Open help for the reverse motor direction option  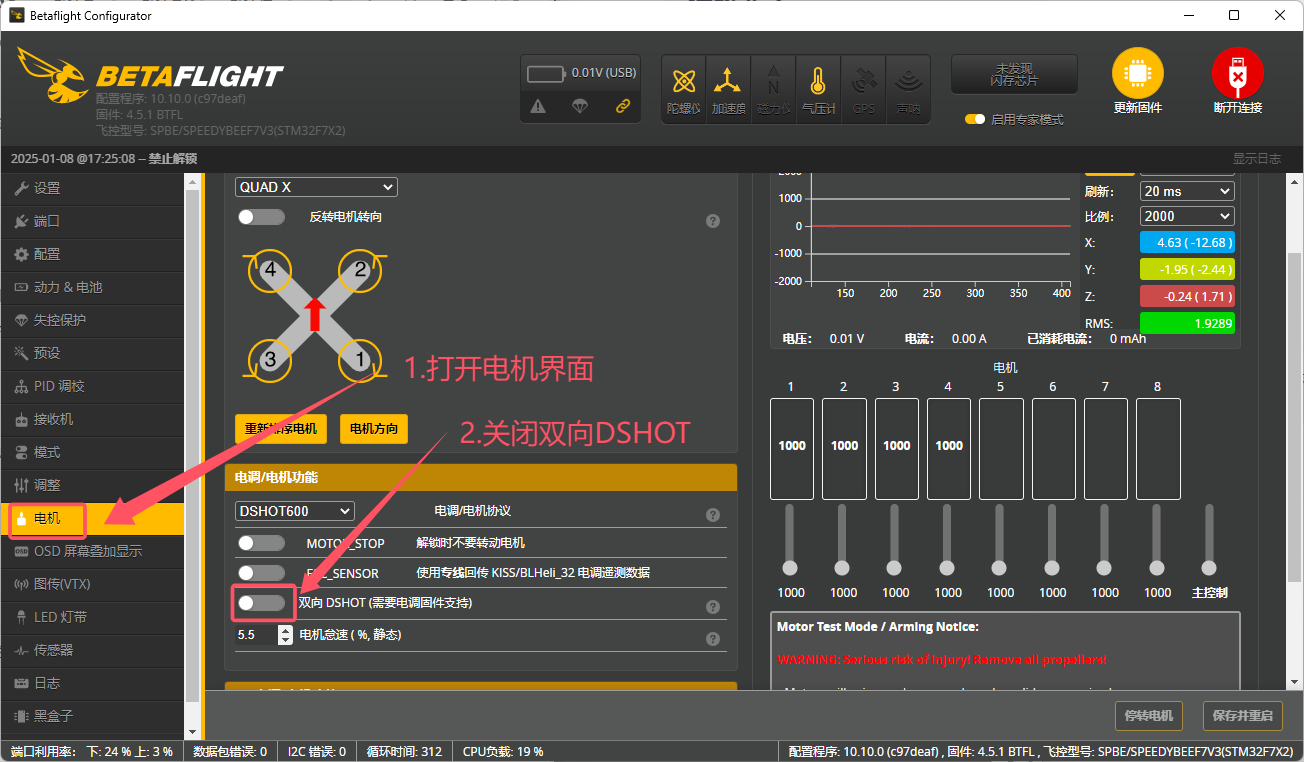coord(713,221)
